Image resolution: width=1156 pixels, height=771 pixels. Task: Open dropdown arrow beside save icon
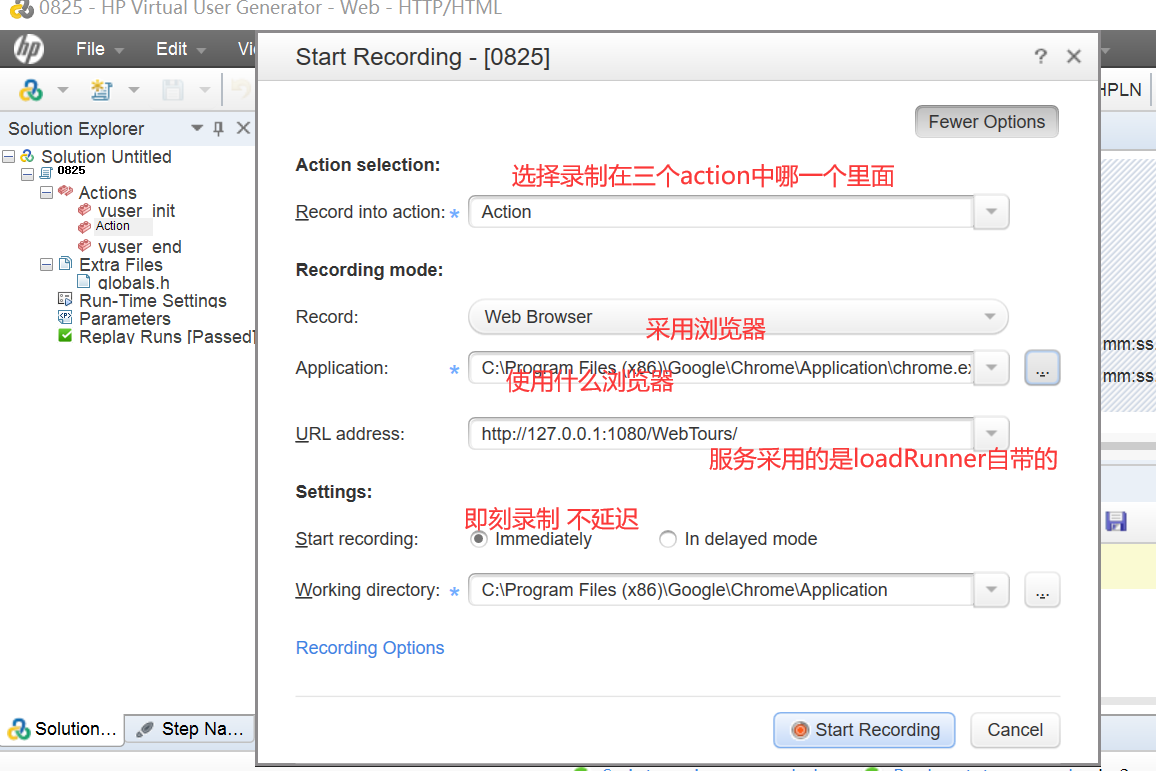205,90
